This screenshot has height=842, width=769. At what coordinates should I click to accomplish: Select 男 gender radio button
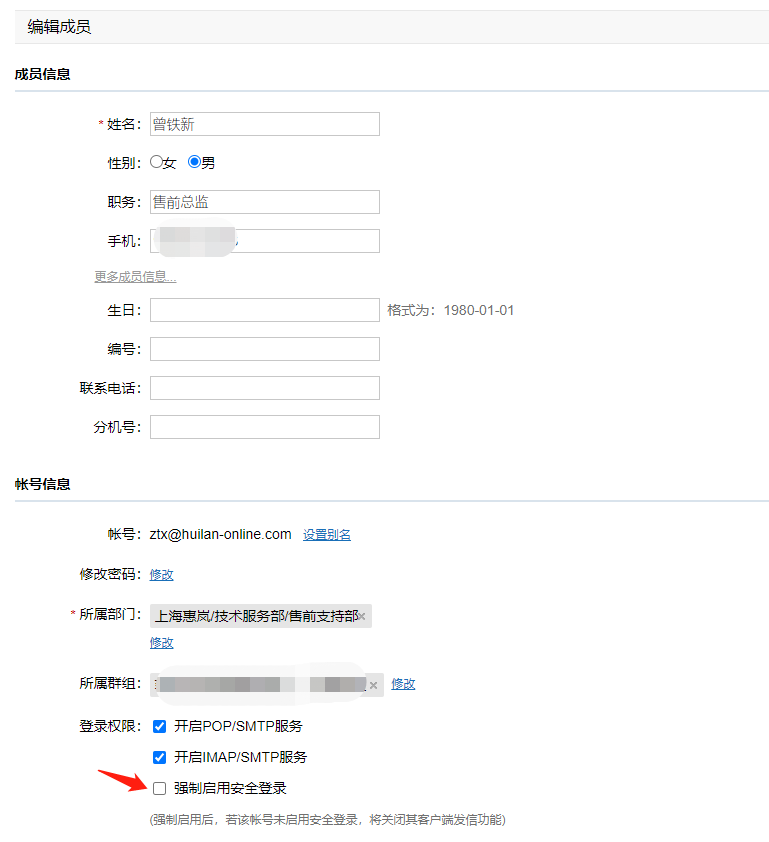click(194, 161)
